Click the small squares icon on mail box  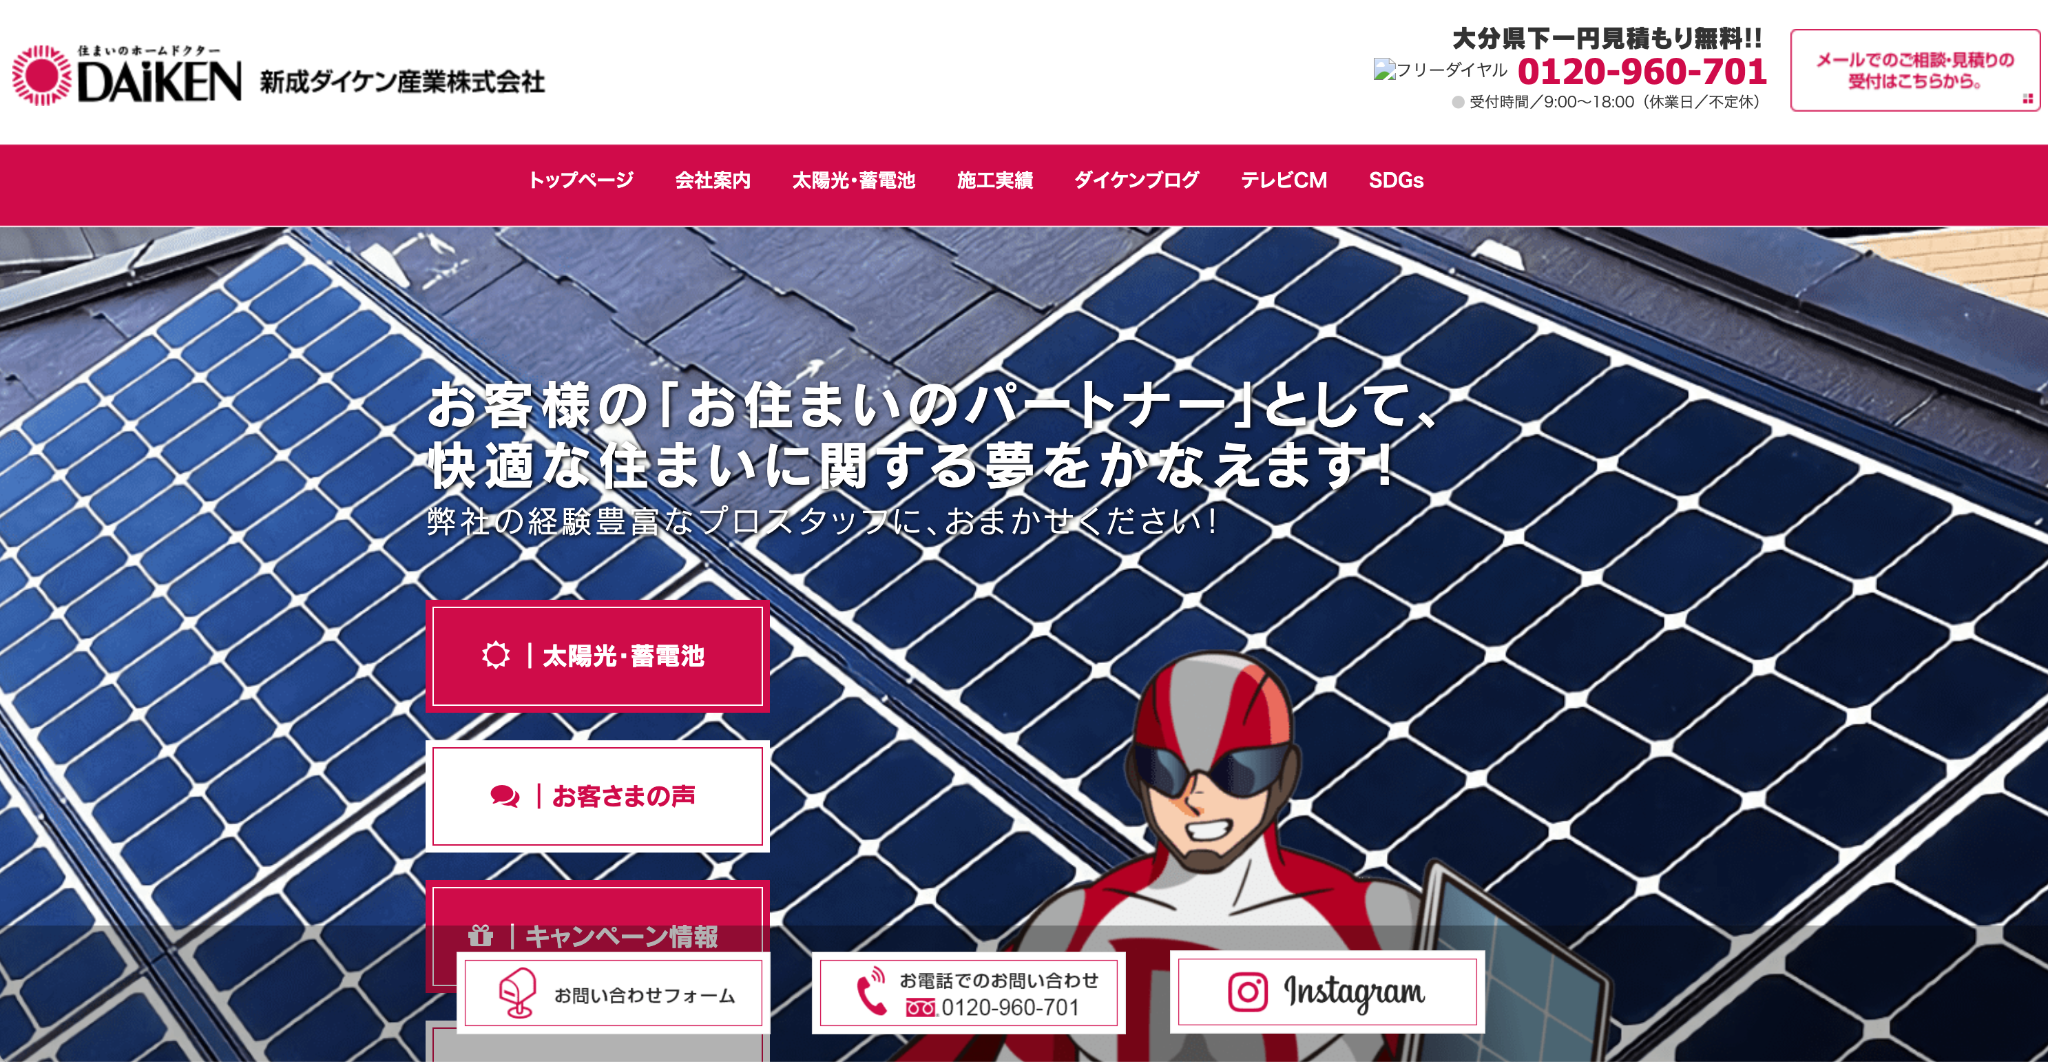click(2028, 99)
